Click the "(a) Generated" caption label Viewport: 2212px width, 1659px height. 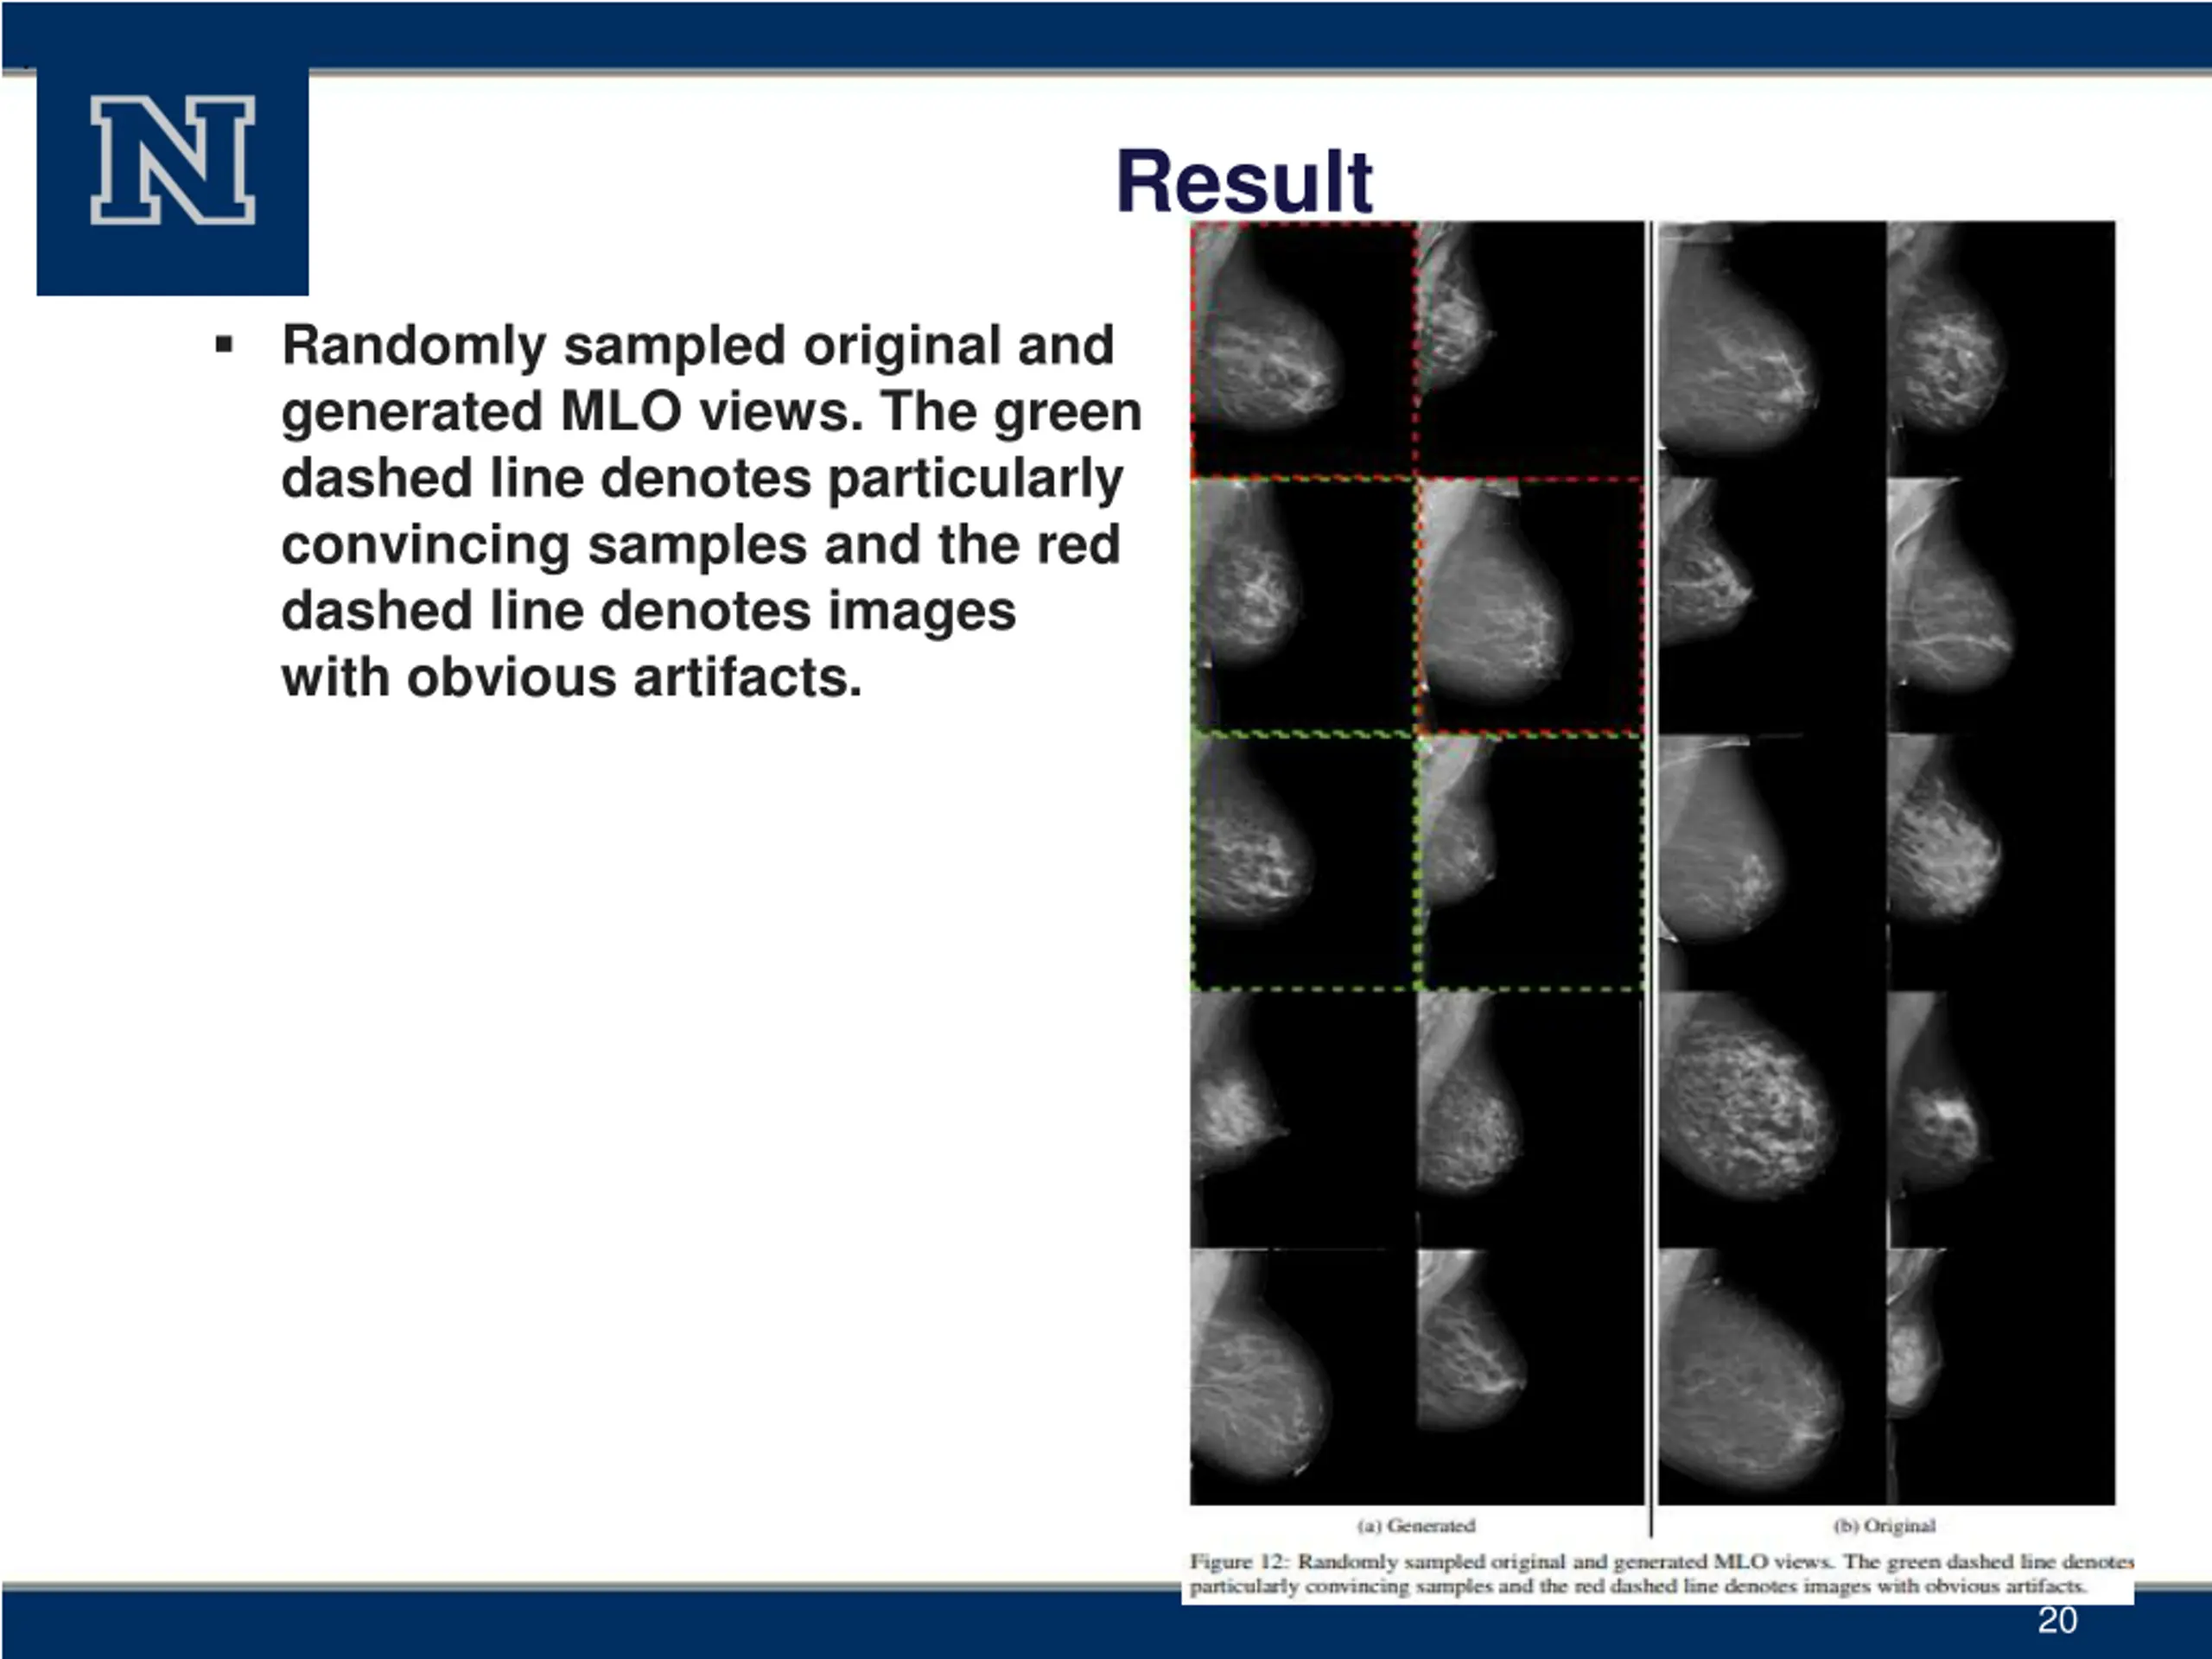pos(1416,1526)
